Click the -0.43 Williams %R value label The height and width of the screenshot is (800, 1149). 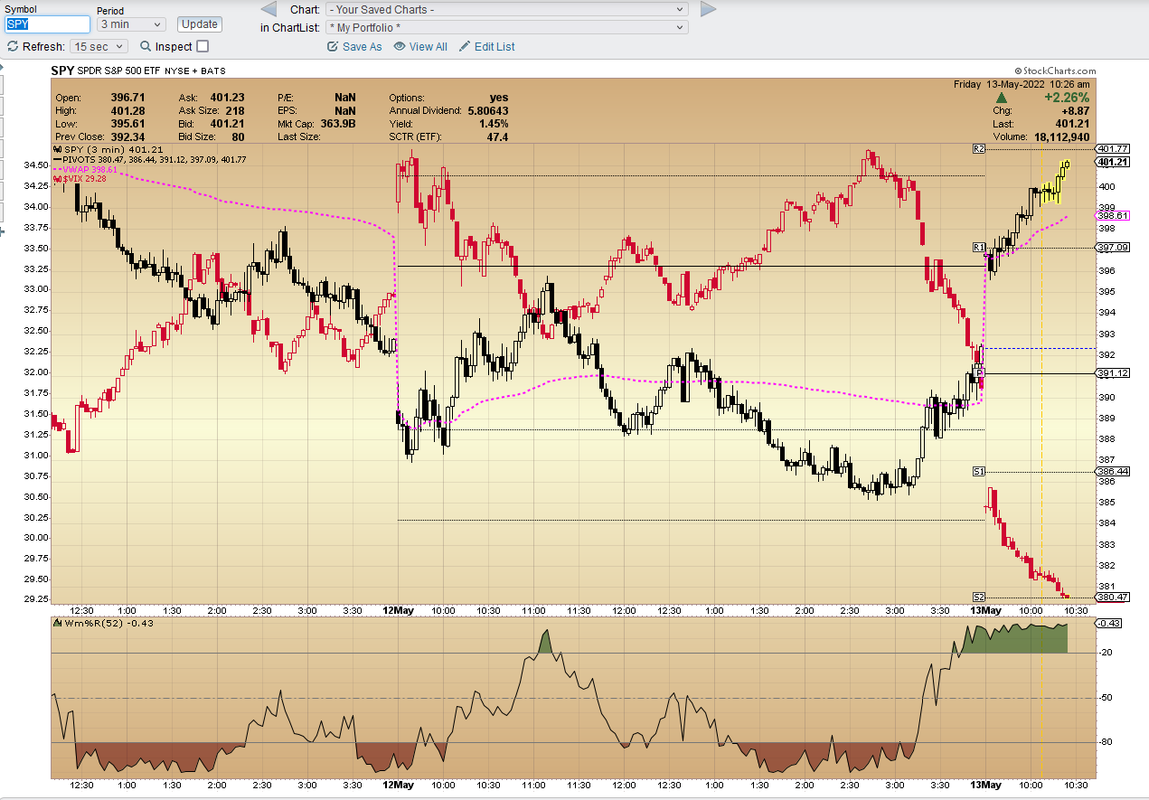1109,623
